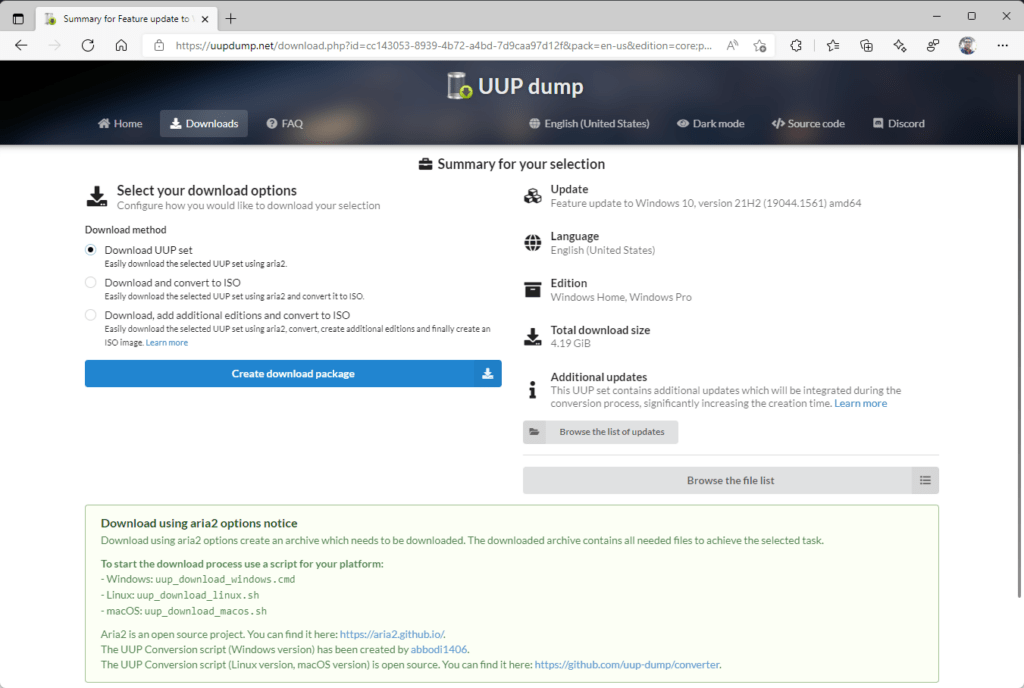Click the browser address bar URL
The height and width of the screenshot is (688, 1024).
point(440,45)
